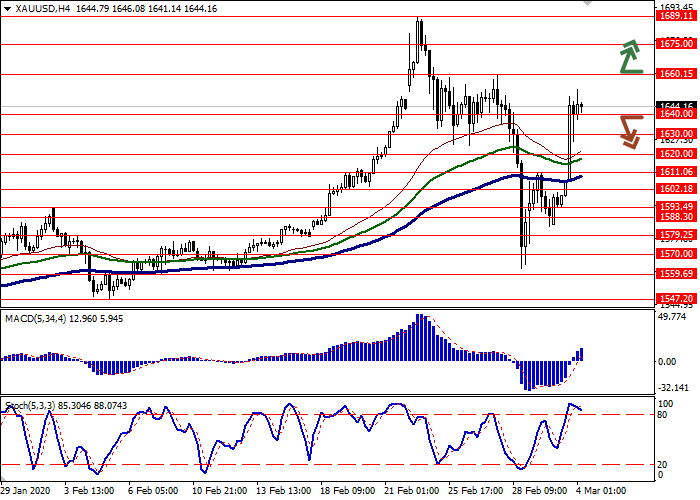Click the chart shift triangle marker at top
This screenshot has width=700, height=500.
(587, 4)
